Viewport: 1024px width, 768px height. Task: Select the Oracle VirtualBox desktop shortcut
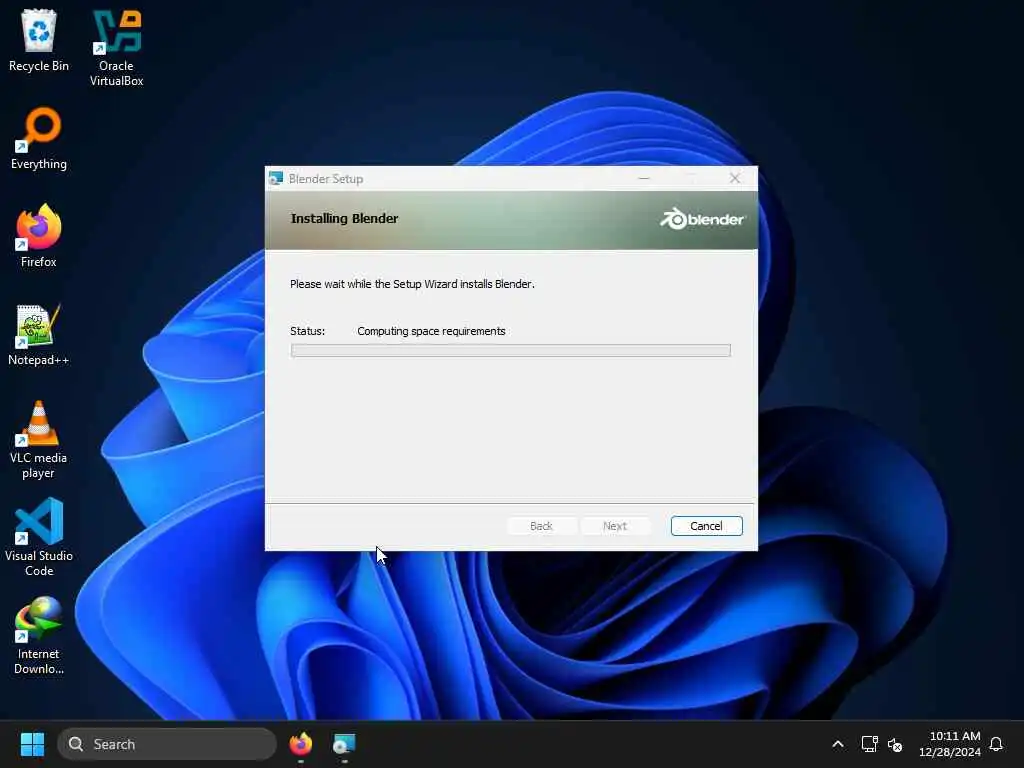(x=116, y=48)
